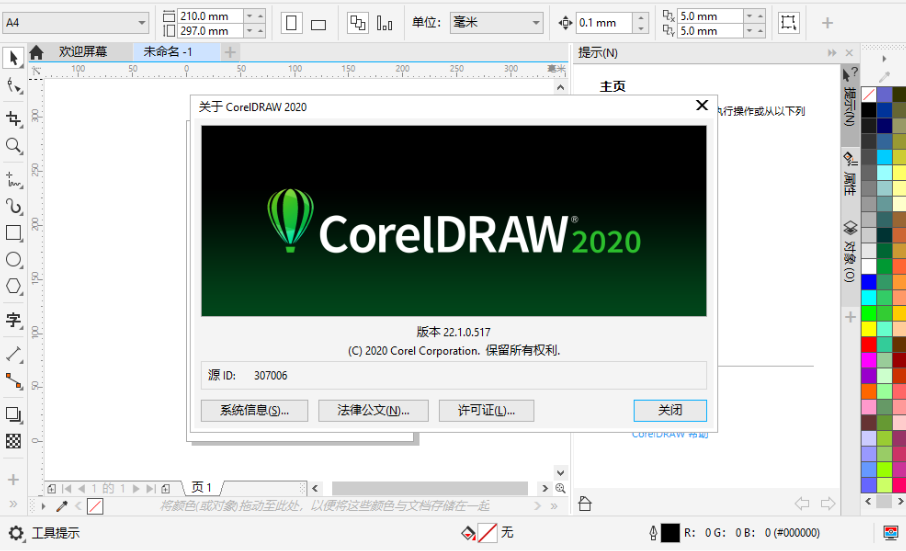Set page to landscape orientation

coord(318,23)
